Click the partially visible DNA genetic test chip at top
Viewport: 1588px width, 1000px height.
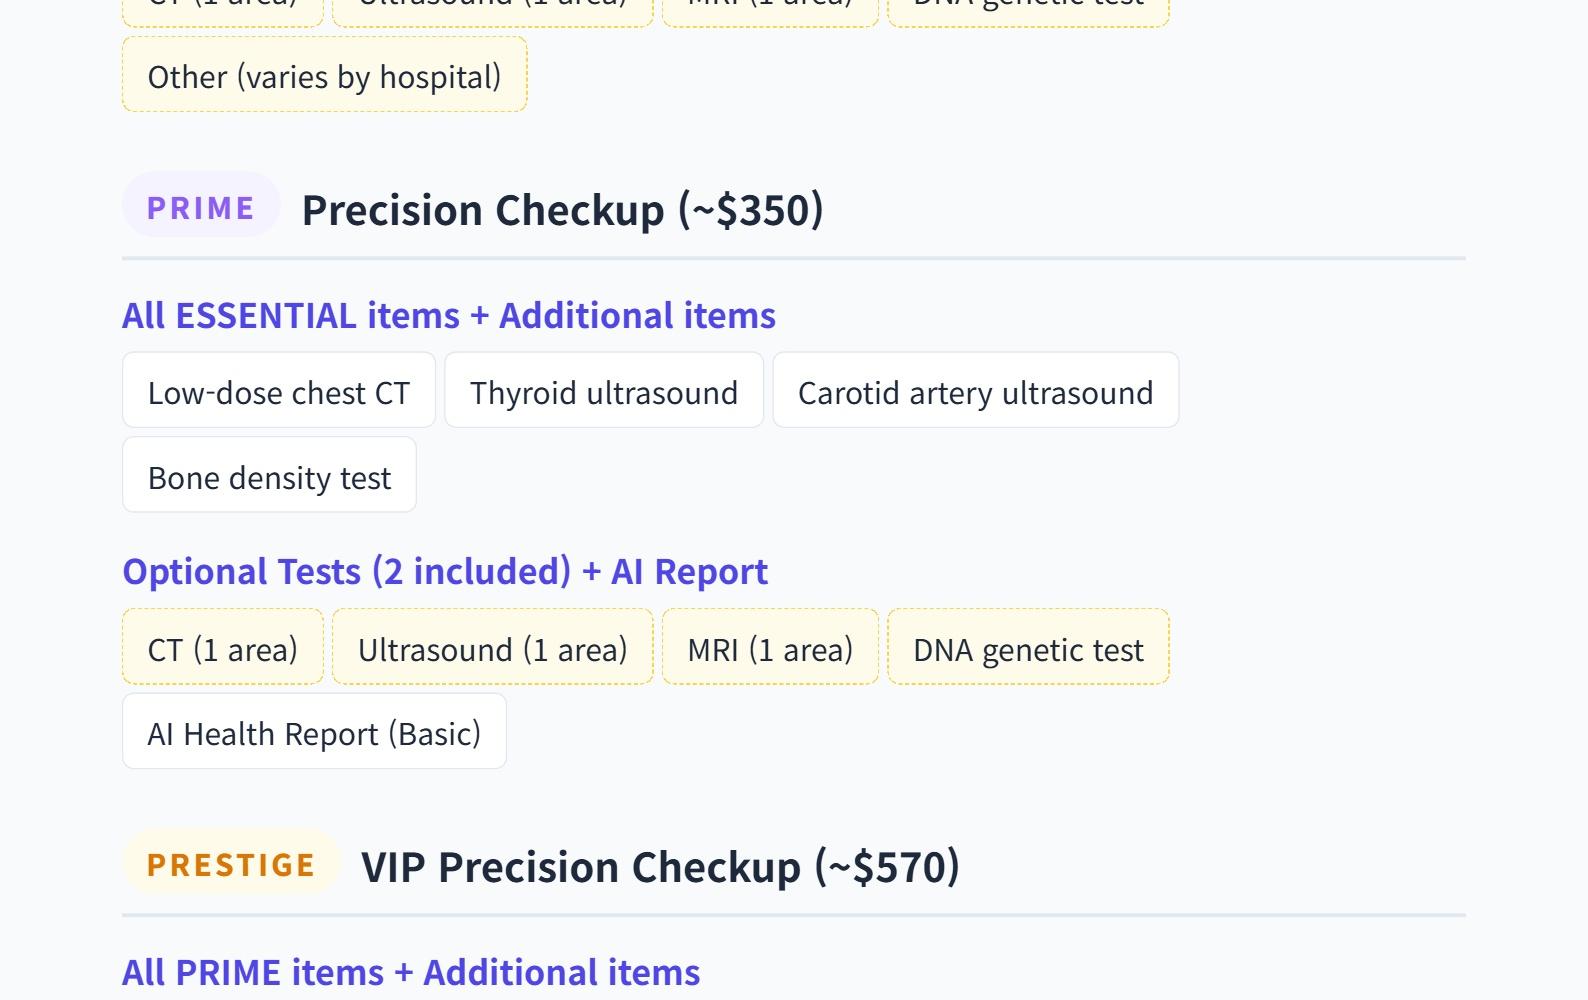1028,12
